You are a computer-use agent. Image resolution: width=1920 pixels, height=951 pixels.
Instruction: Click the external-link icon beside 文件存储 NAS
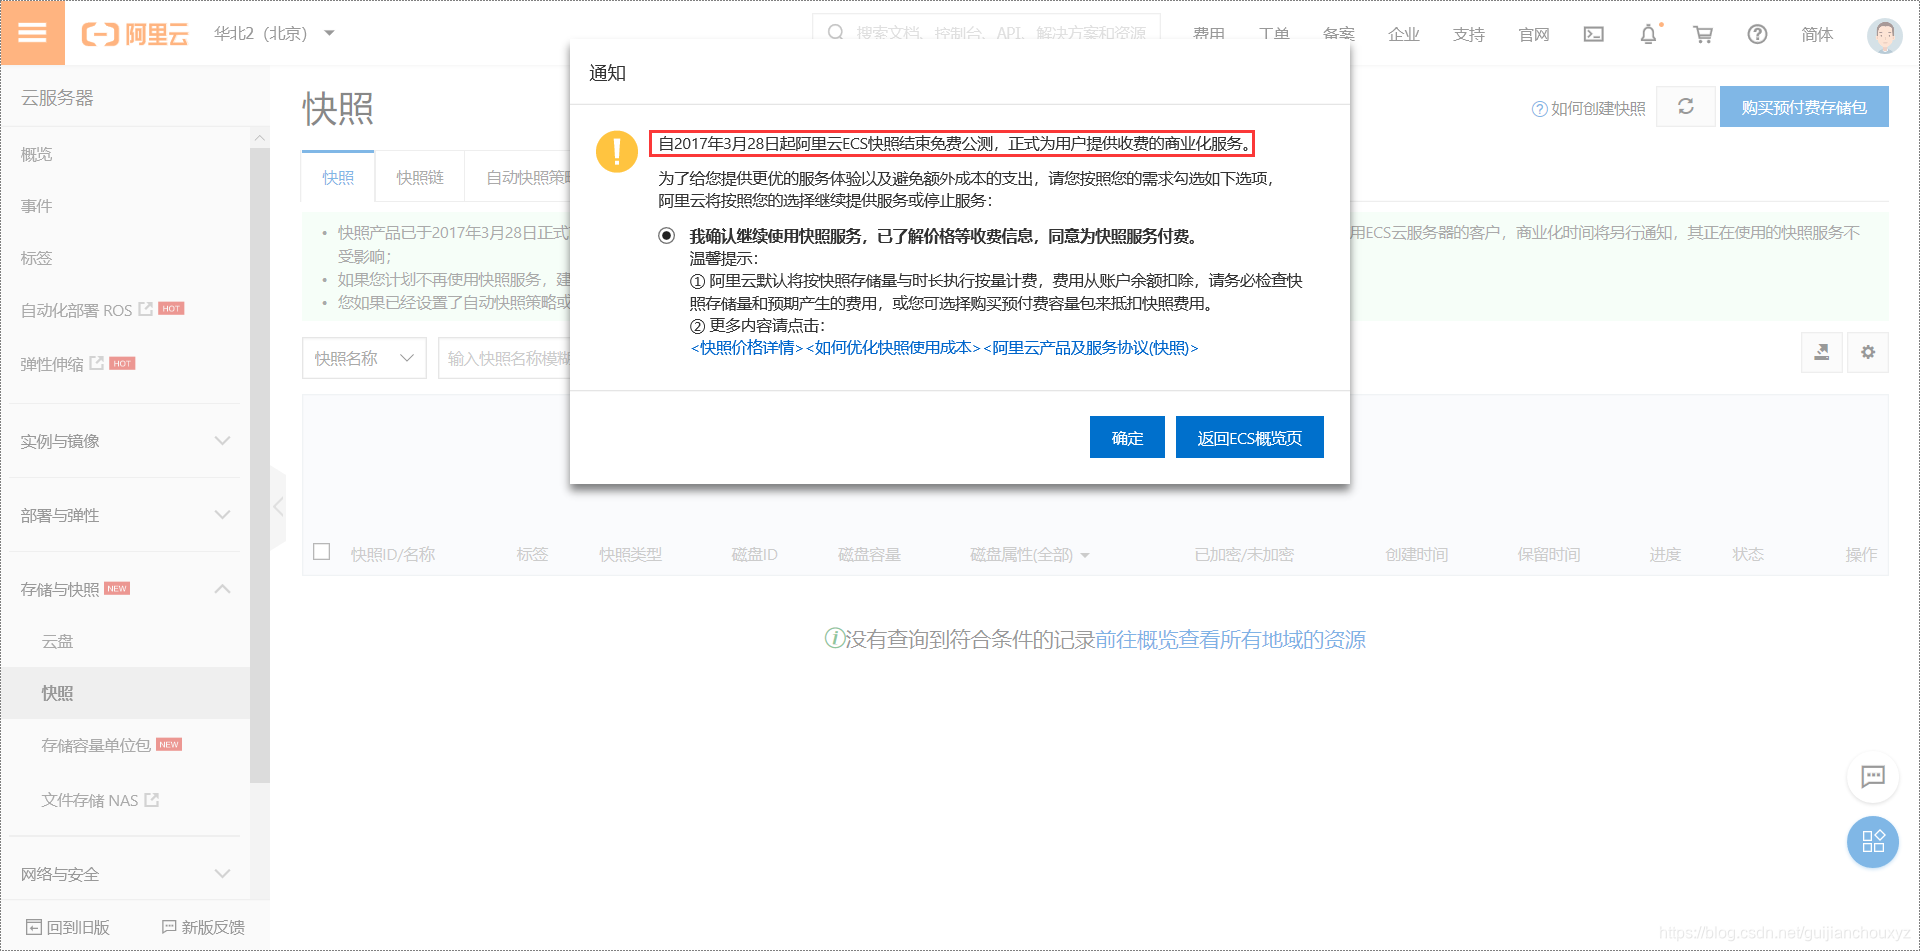coord(152,799)
